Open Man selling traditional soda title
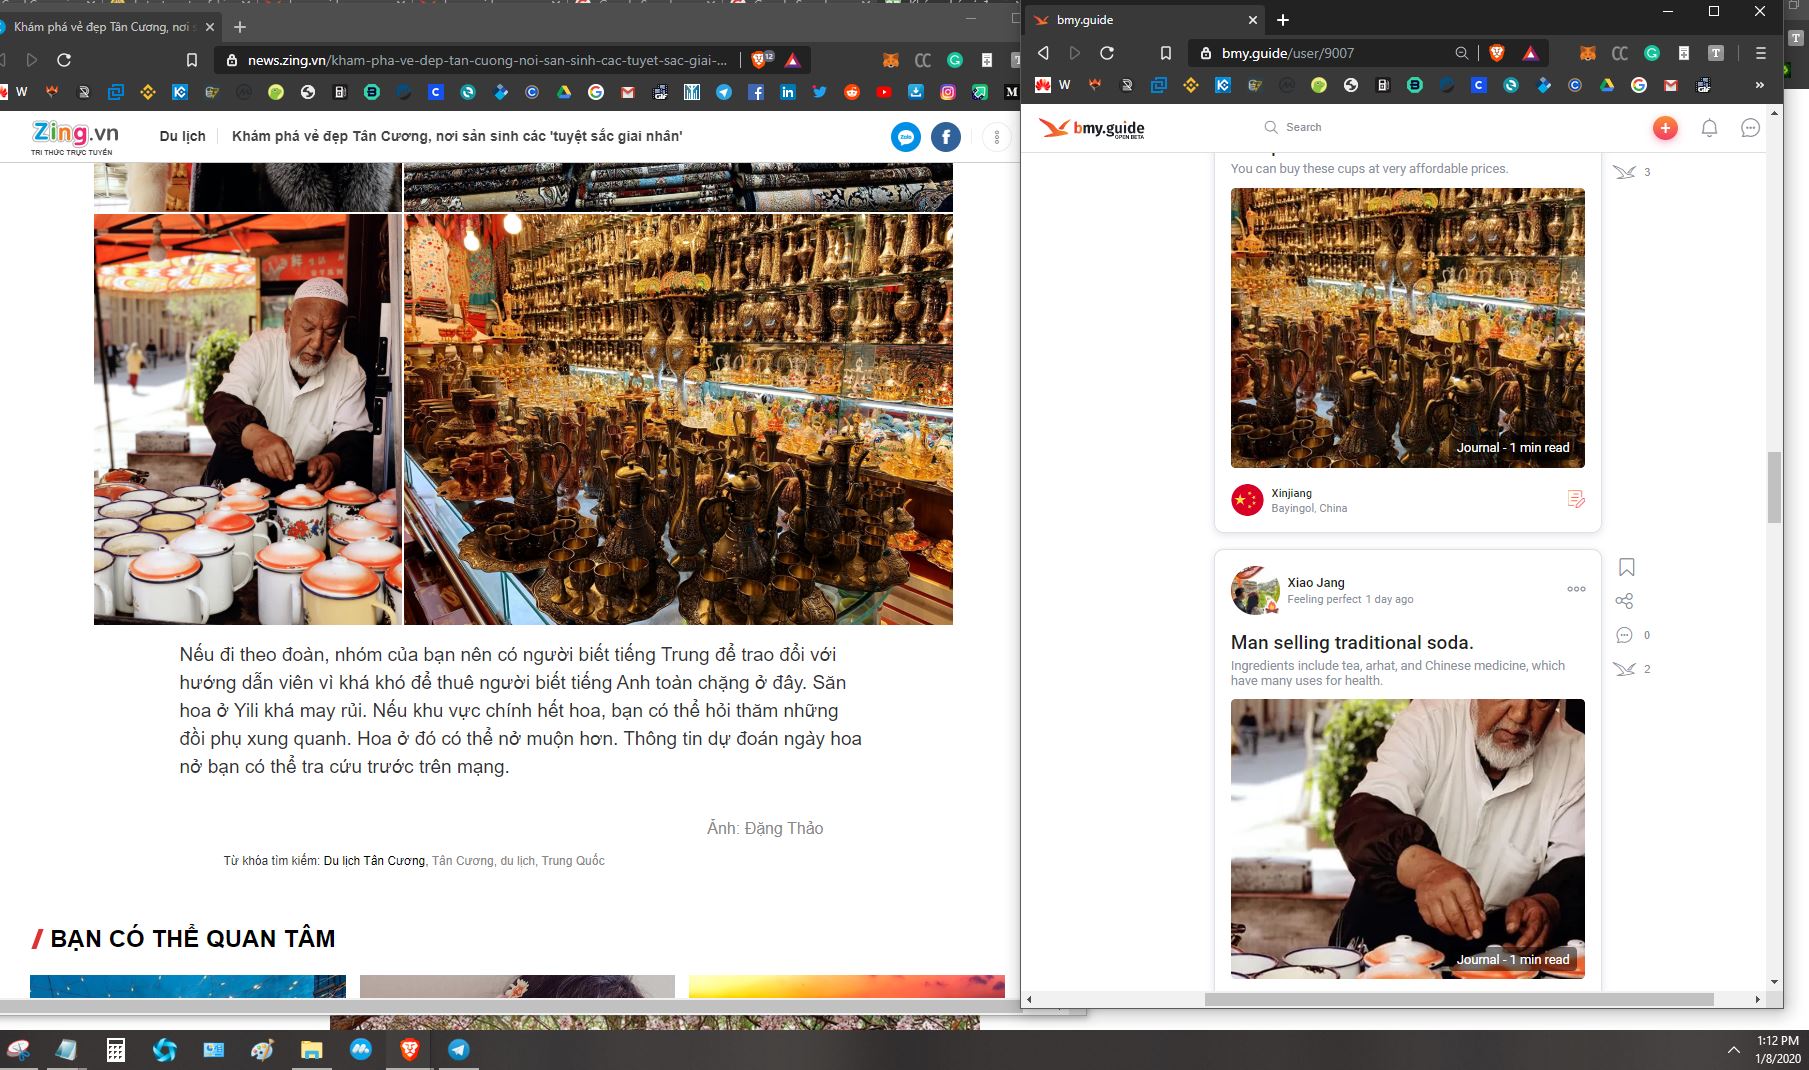Screen dimensions: 1809x1070 [x=1352, y=642]
